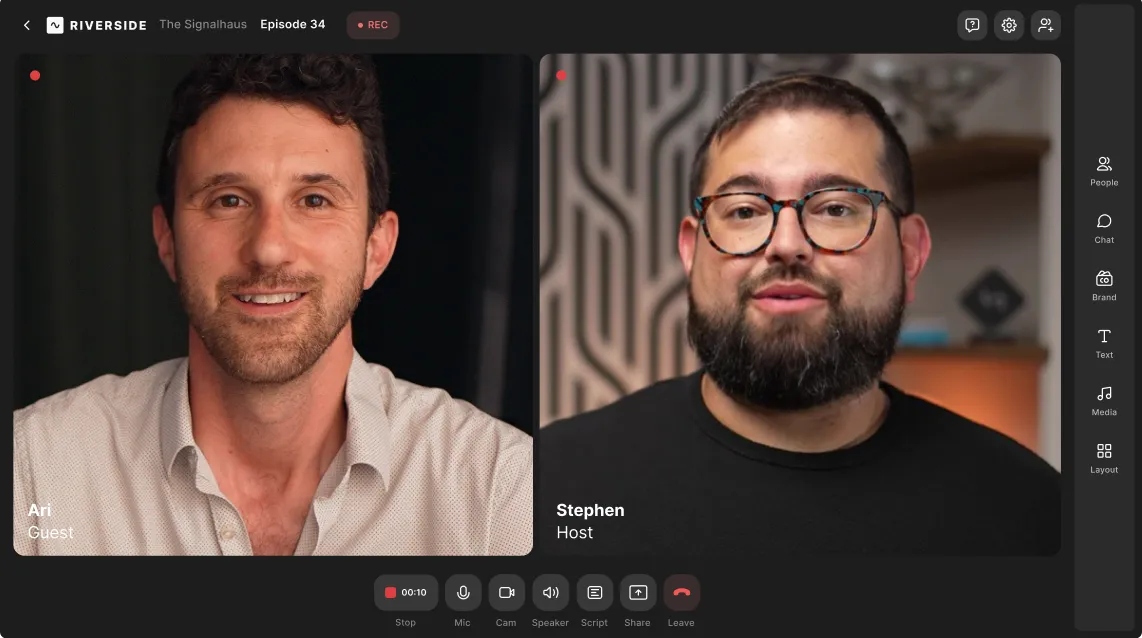The height and width of the screenshot is (638, 1142).
Task: Invite a participant via the add-person icon
Action: pyautogui.click(x=1045, y=24)
